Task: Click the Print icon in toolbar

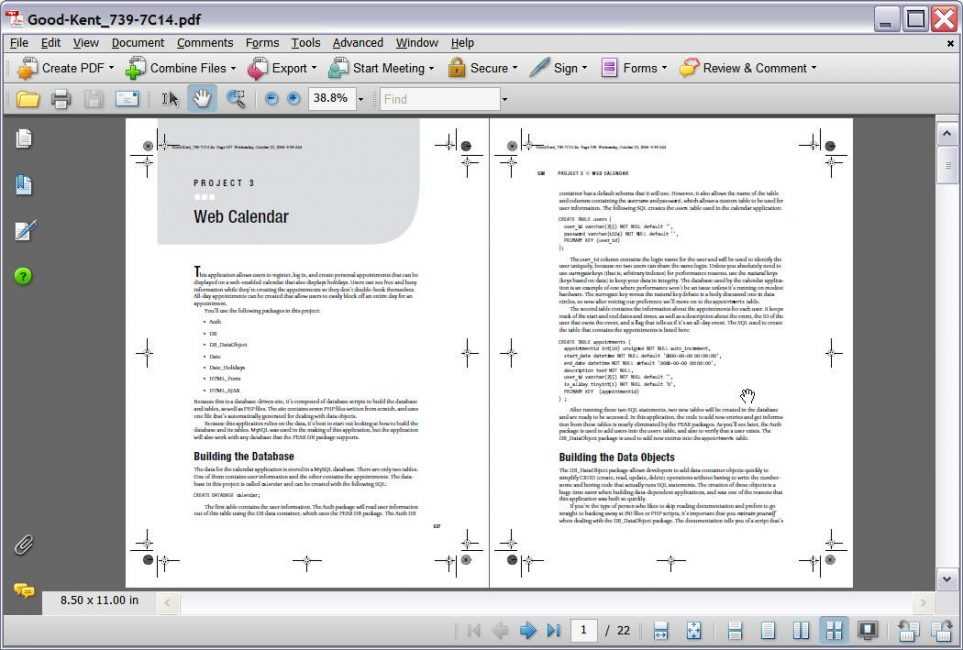Action: tap(61, 98)
